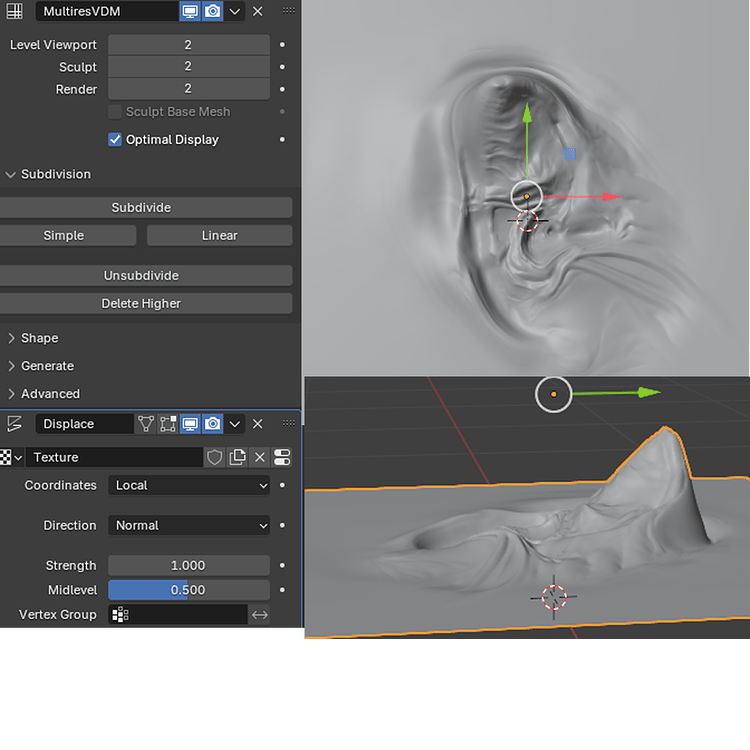Toggle Displace on-cage vertex display icon
This screenshot has width=750, height=750.
145,424
